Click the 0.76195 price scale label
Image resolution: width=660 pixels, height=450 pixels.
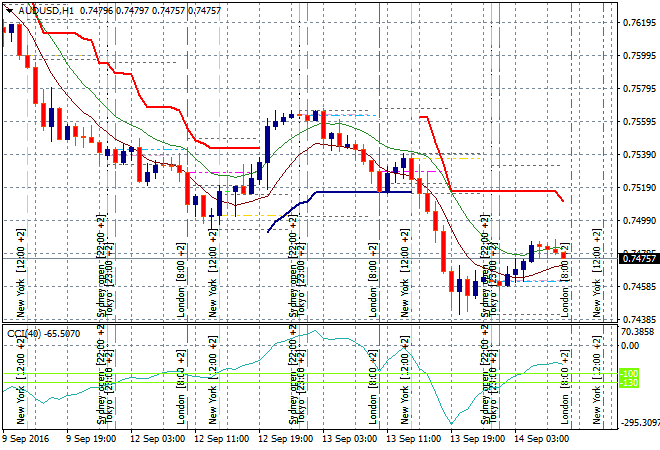point(638,22)
